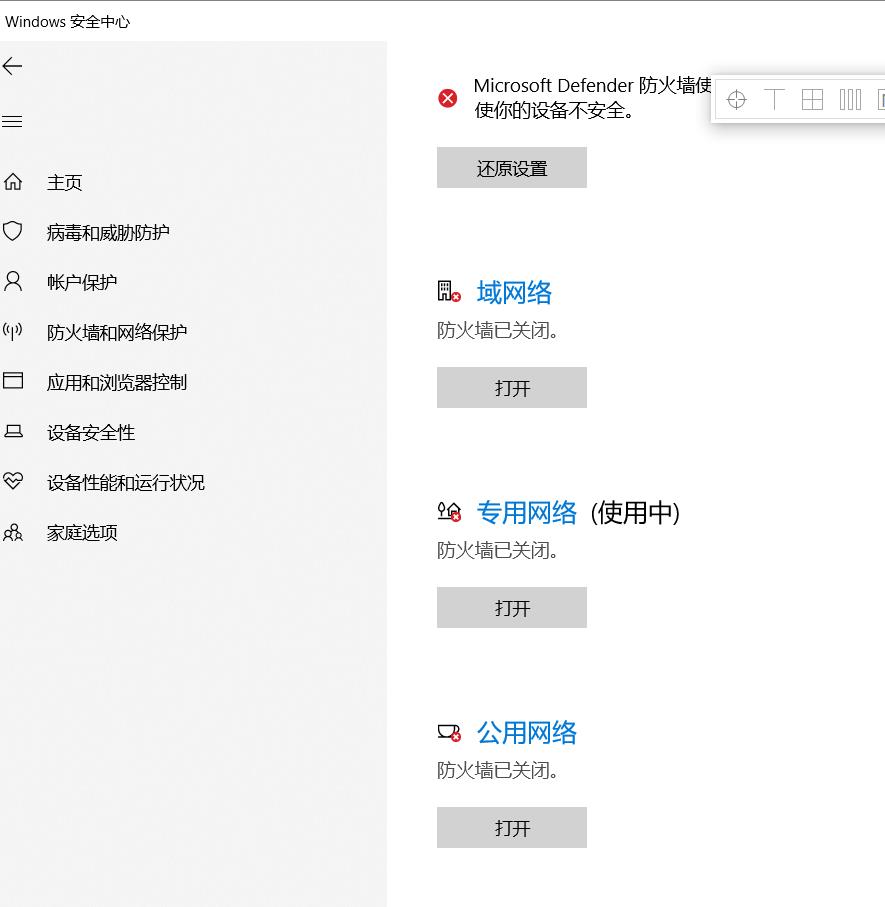Click the heart icon for device health
885x907 pixels.
tap(13, 481)
